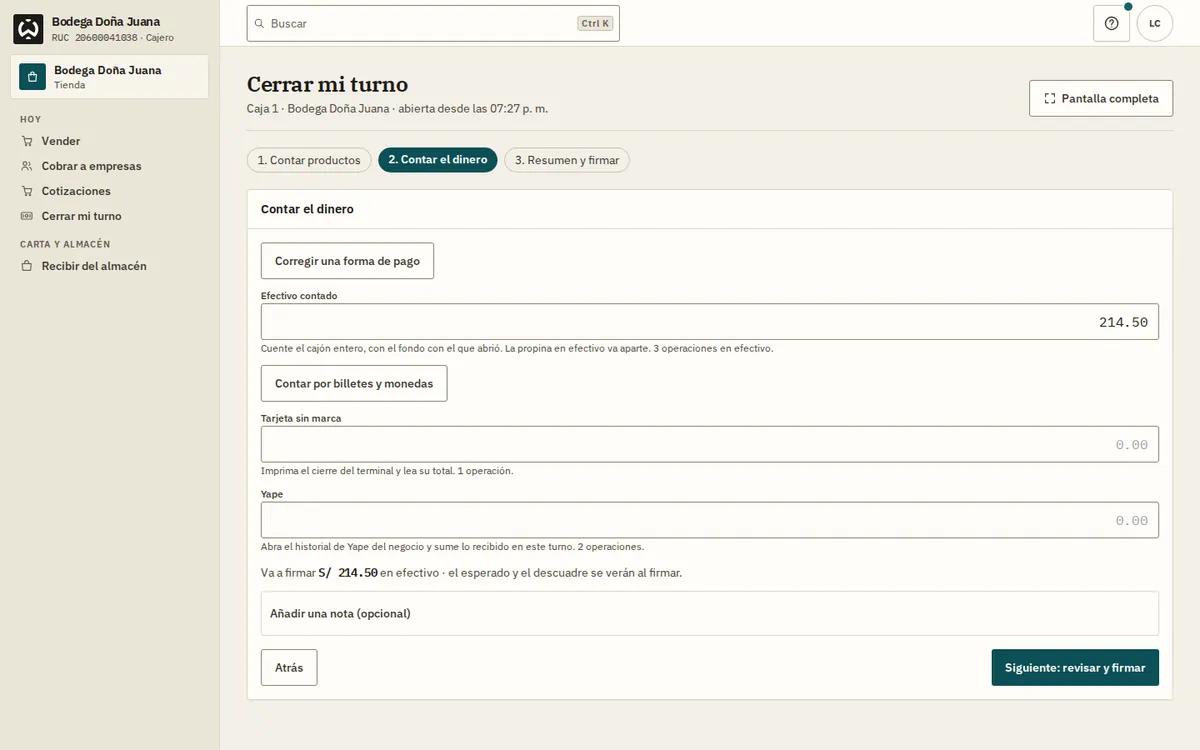
Task: Click Siguiente: revisar y firmar
Action: pos(1075,668)
